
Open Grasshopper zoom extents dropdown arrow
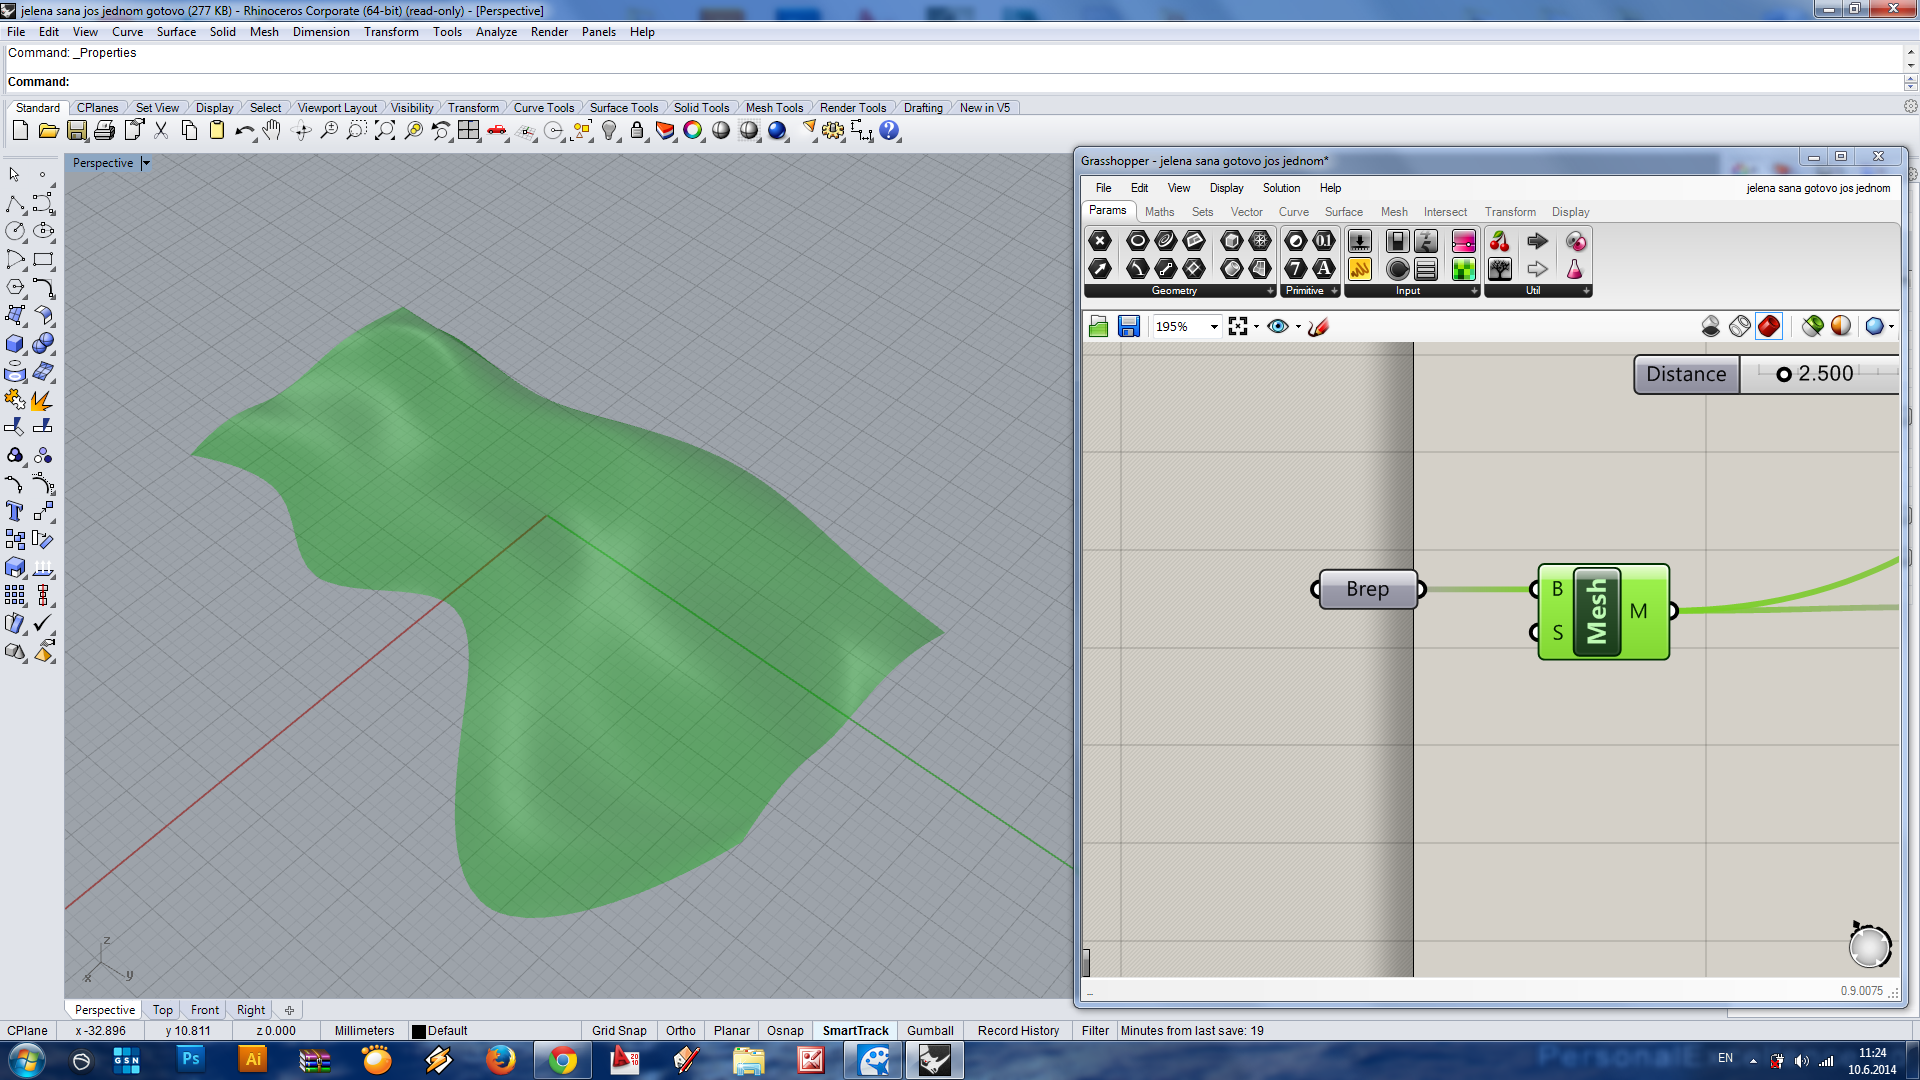pyautogui.click(x=1257, y=327)
